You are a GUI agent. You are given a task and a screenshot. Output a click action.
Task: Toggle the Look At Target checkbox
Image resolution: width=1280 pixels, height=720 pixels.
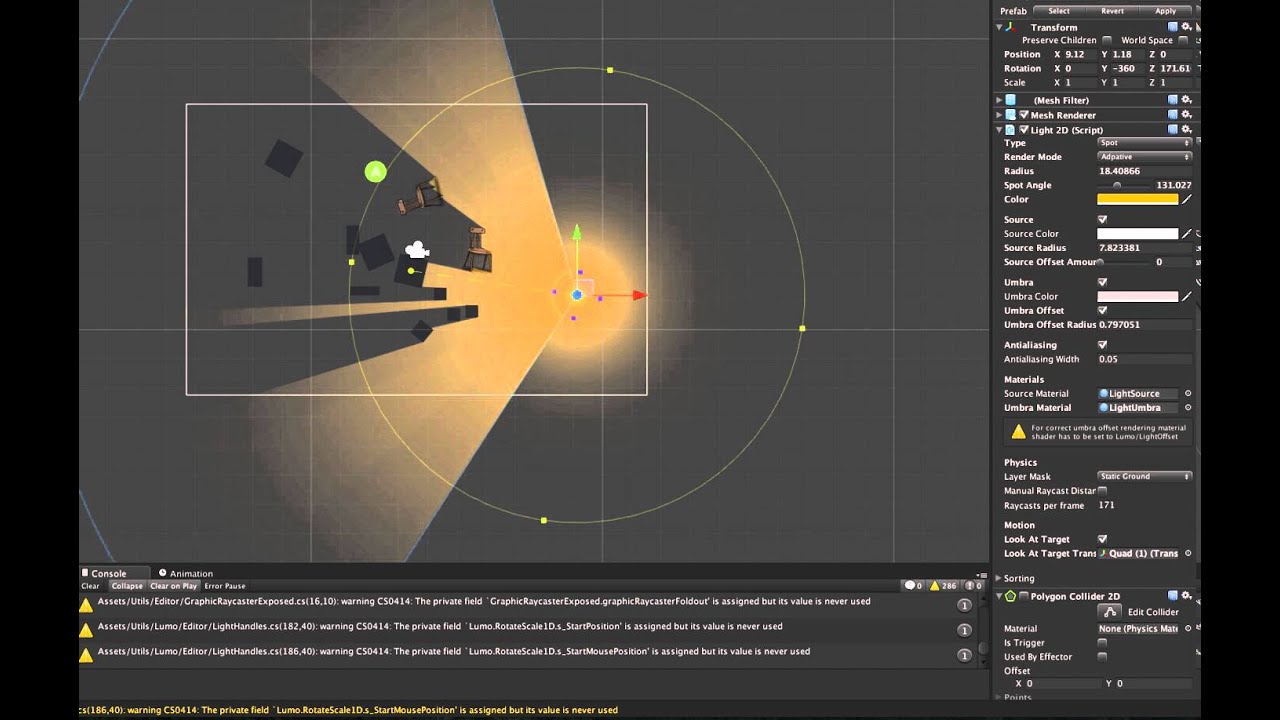[x=1102, y=538]
